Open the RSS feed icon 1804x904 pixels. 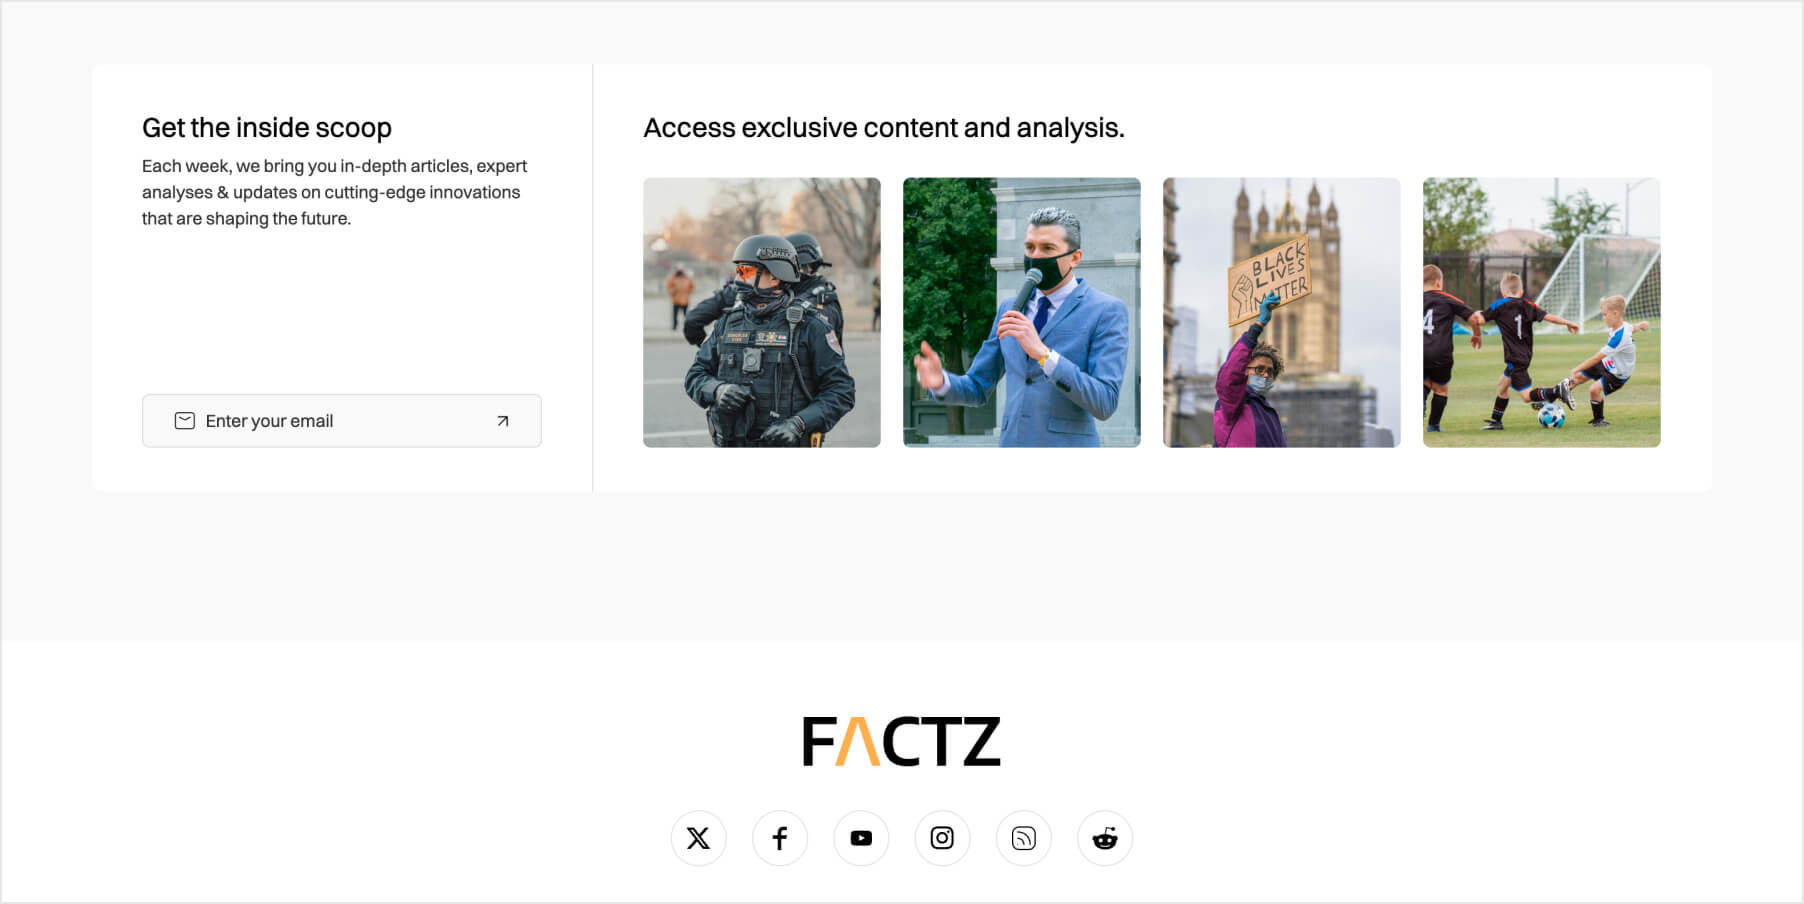tap(1024, 838)
